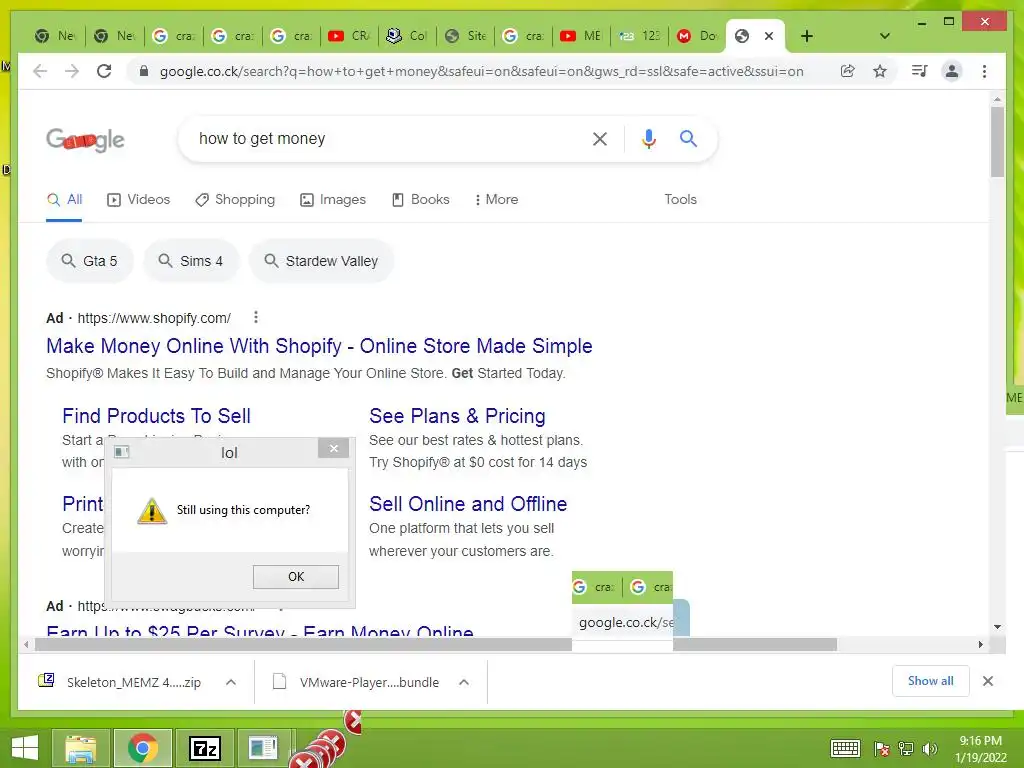The height and width of the screenshot is (768, 1024).
Task: Clear the search box with X
Action: click(600, 138)
